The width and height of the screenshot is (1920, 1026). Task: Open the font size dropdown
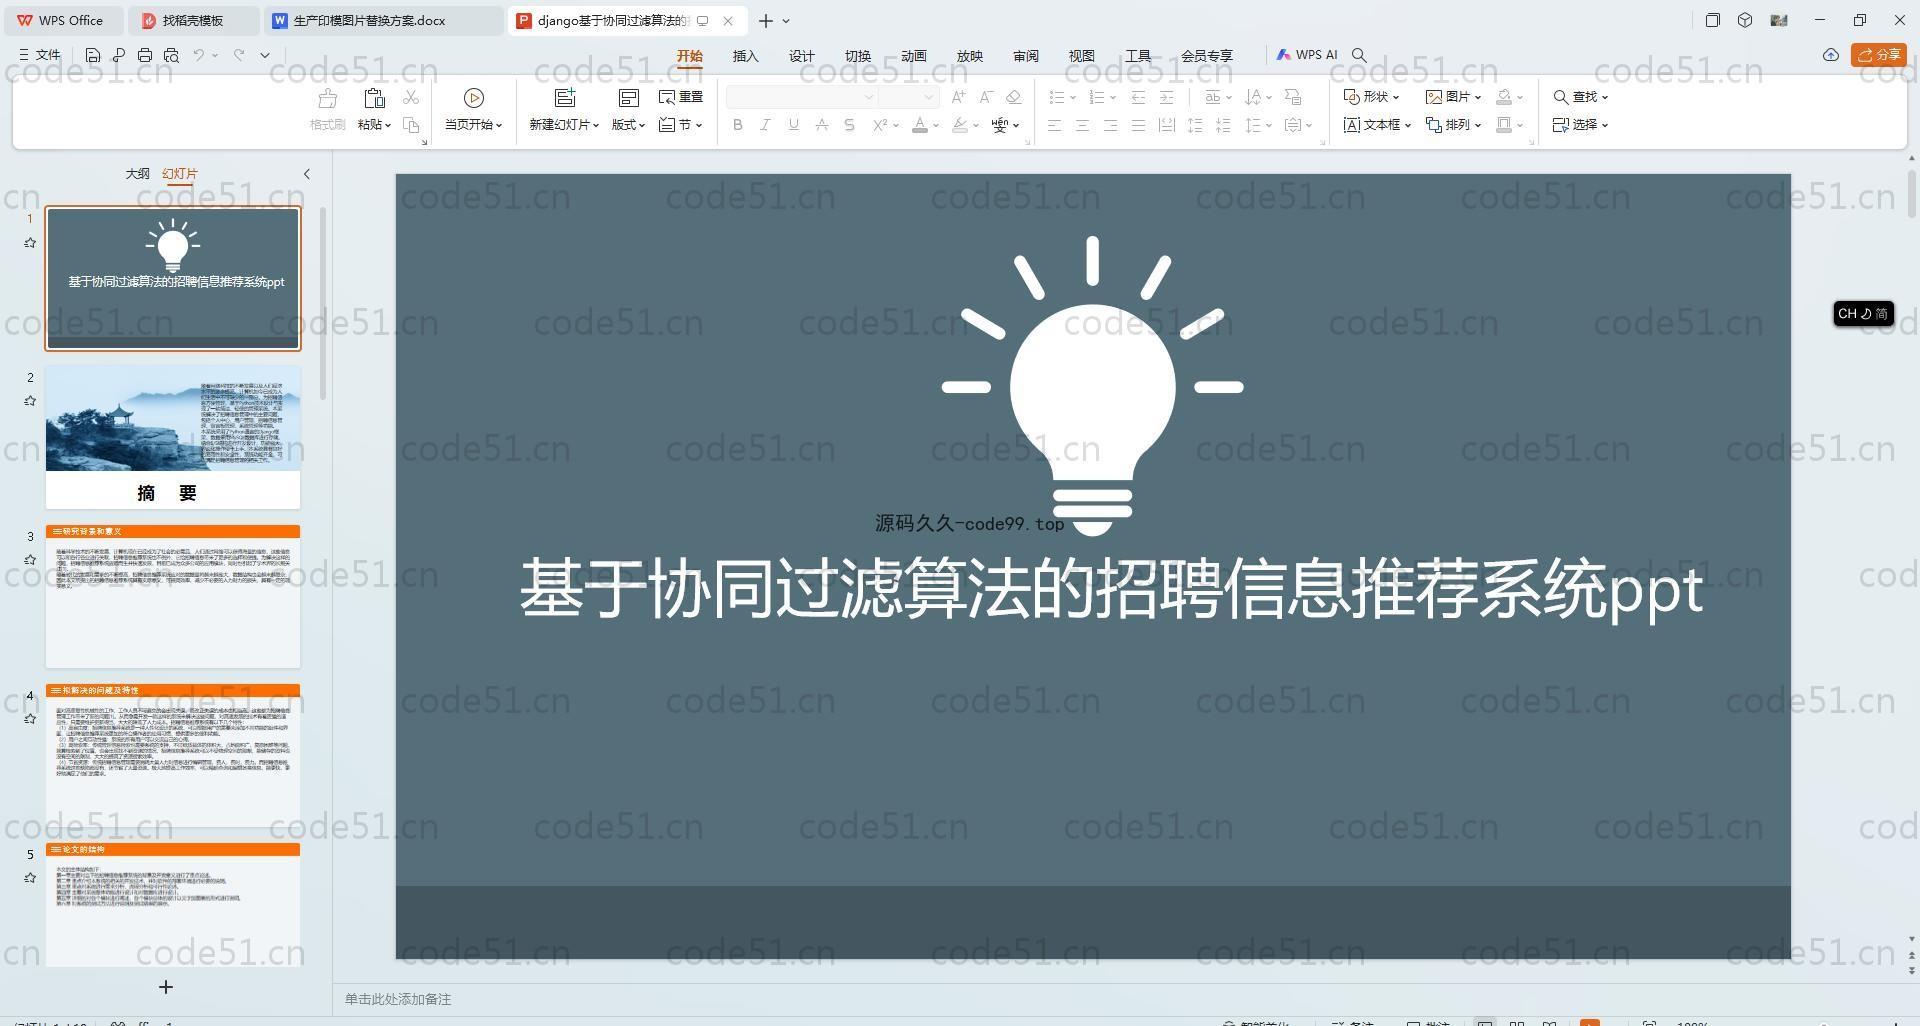pos(929,97)
